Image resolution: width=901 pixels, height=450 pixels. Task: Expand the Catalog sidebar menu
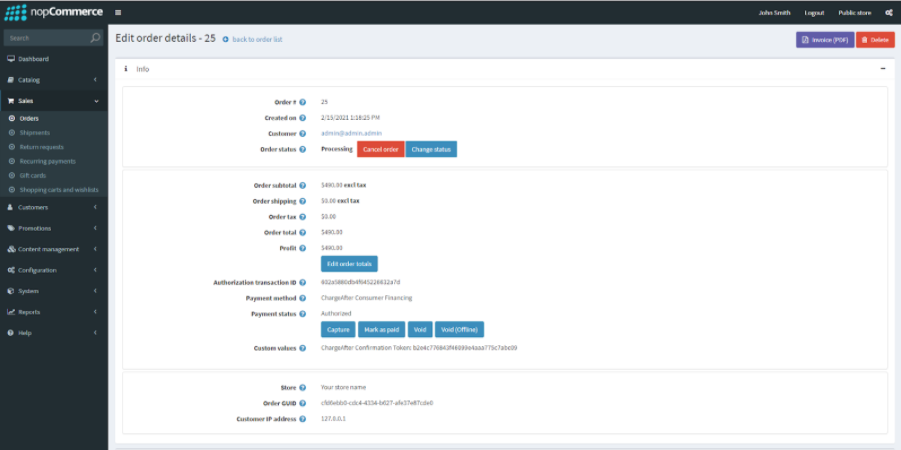tap(53, 80)
